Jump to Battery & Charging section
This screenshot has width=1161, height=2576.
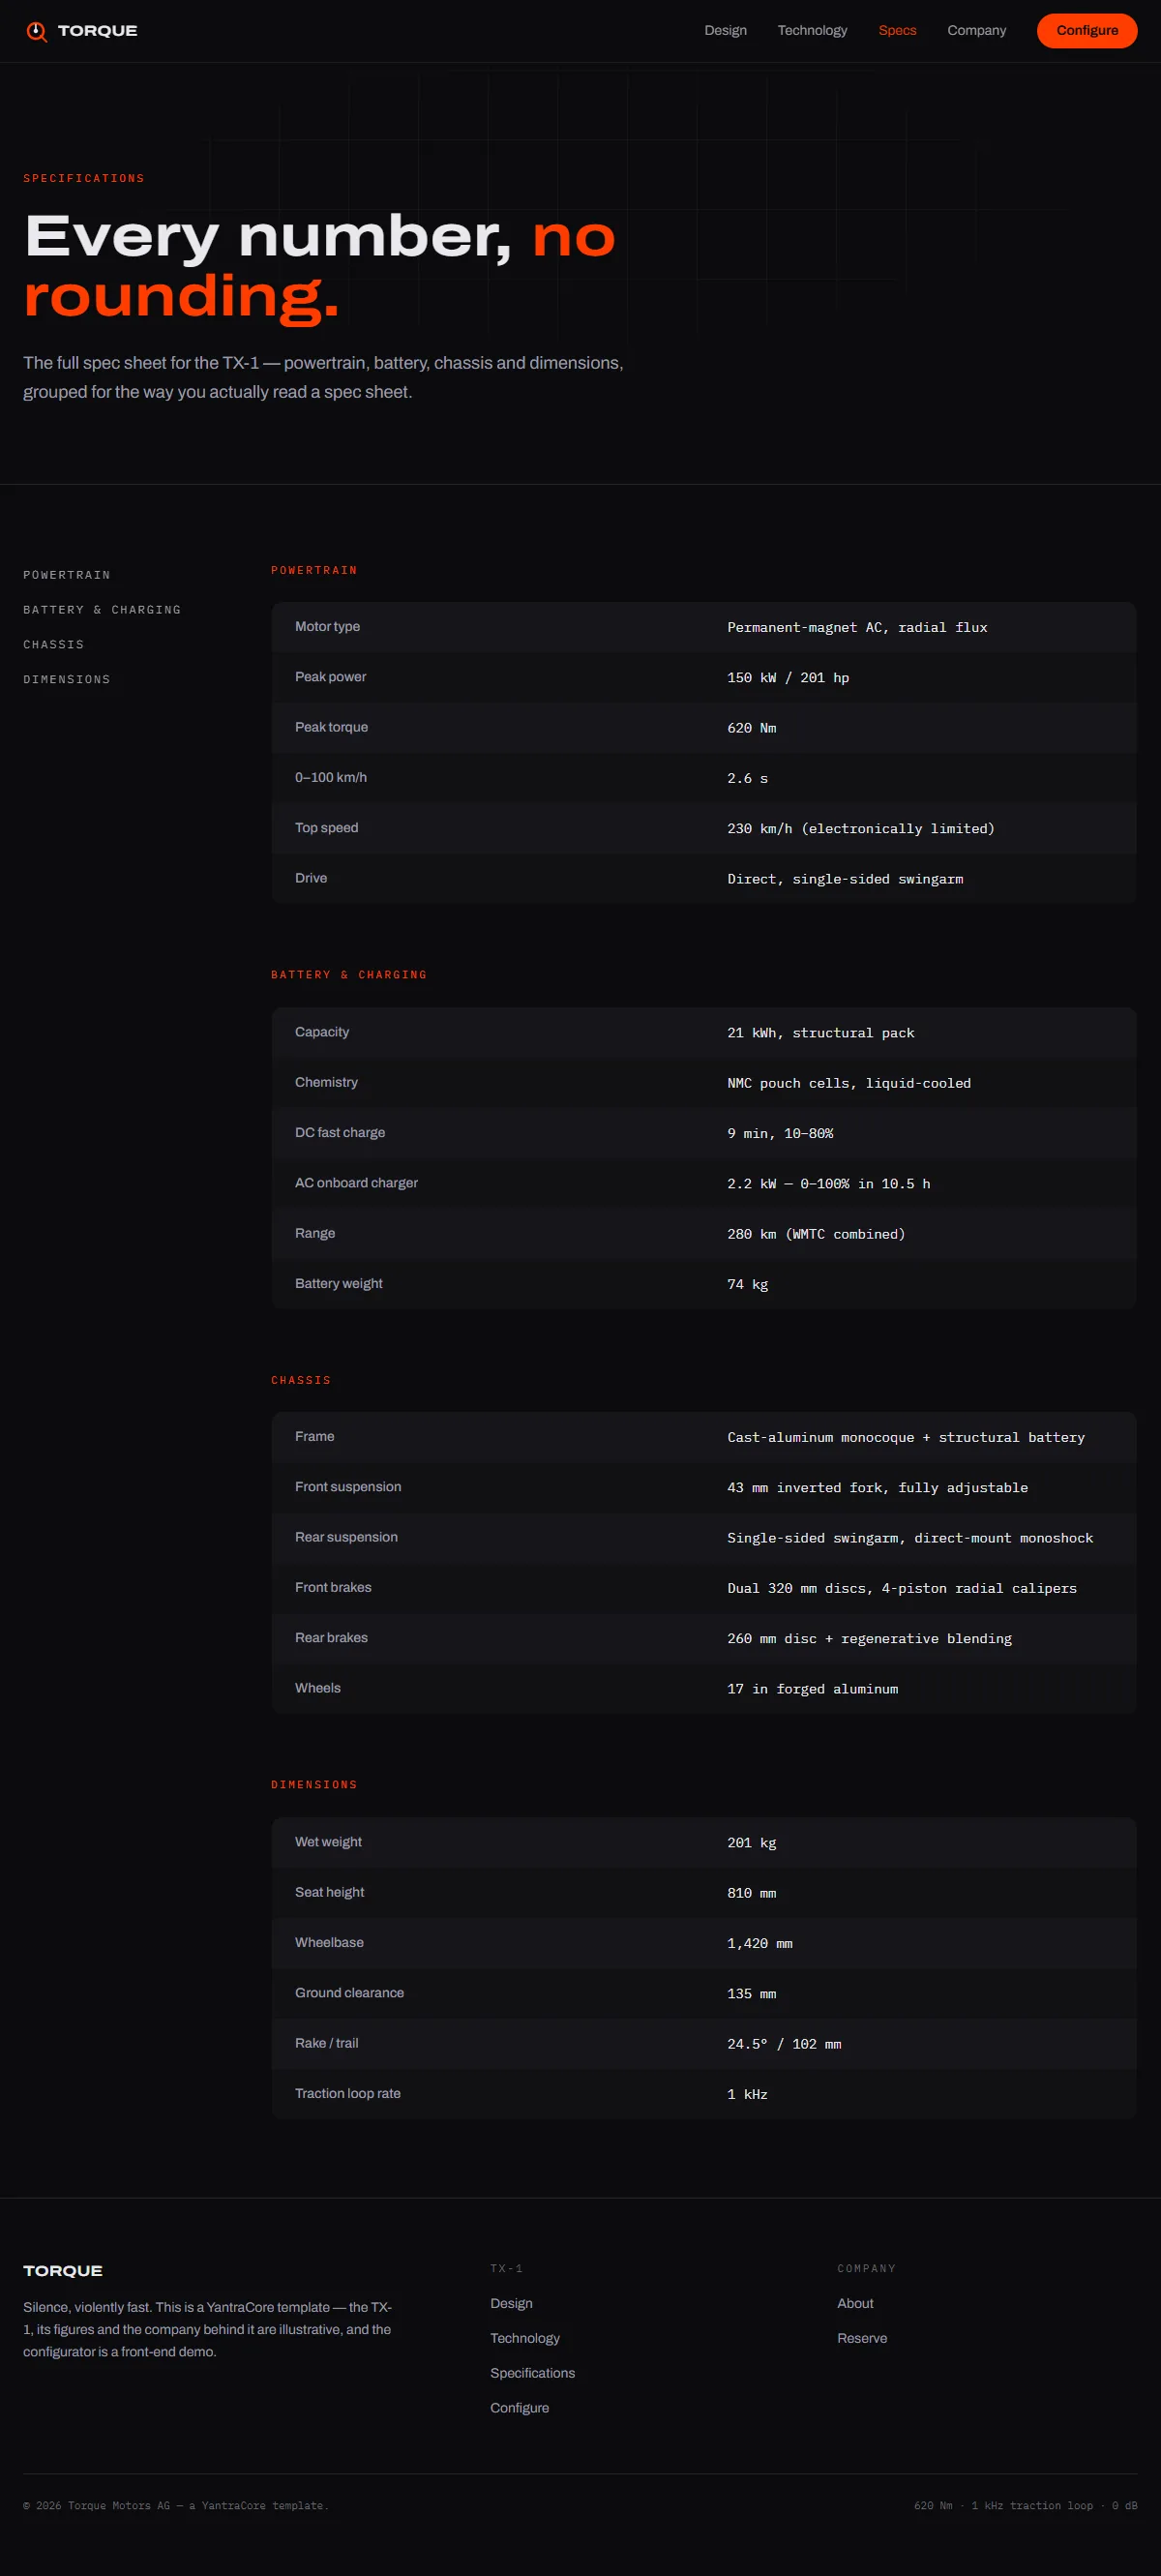pos(102,610)
